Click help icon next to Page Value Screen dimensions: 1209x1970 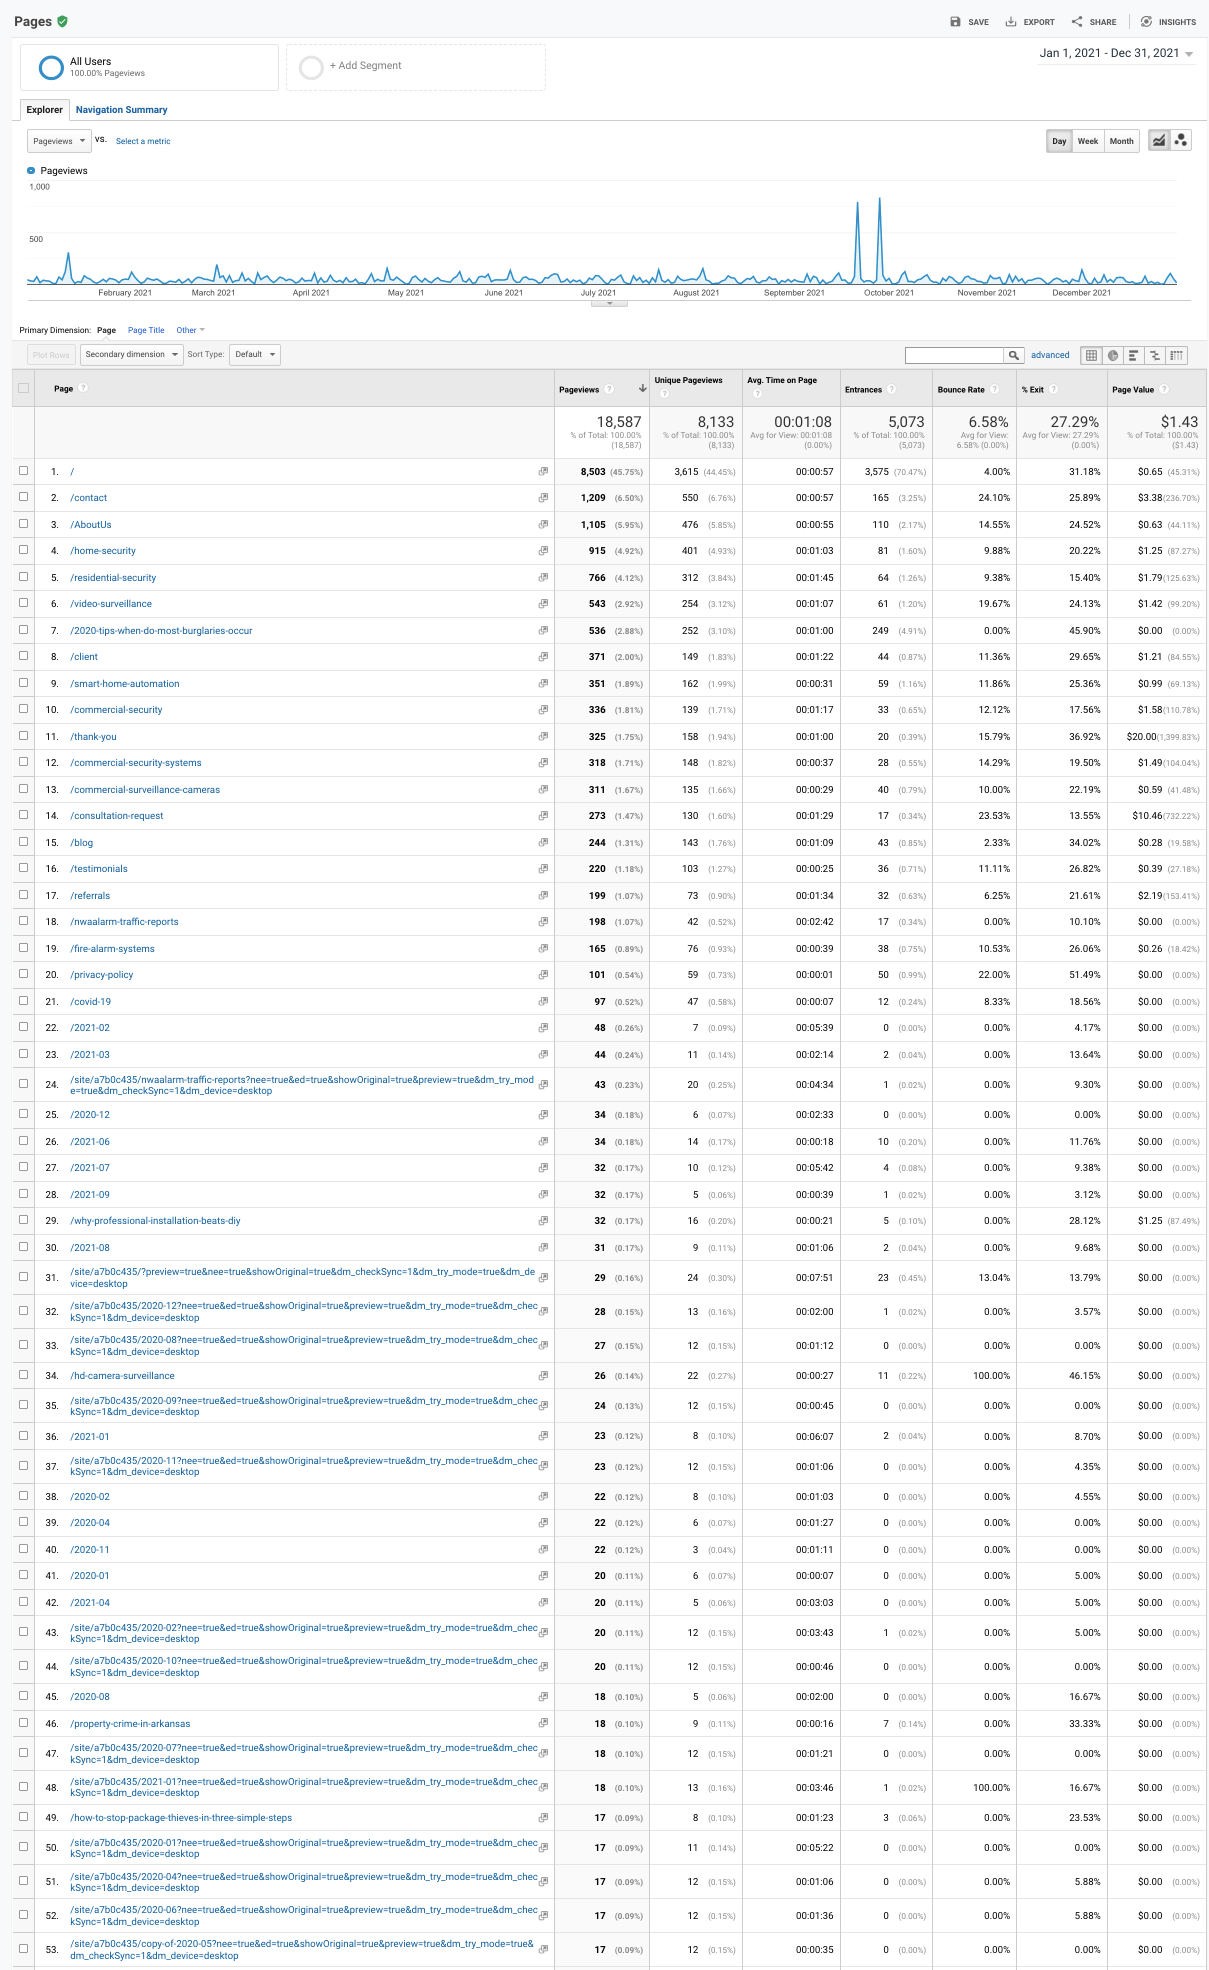(x=1164, y=389)
